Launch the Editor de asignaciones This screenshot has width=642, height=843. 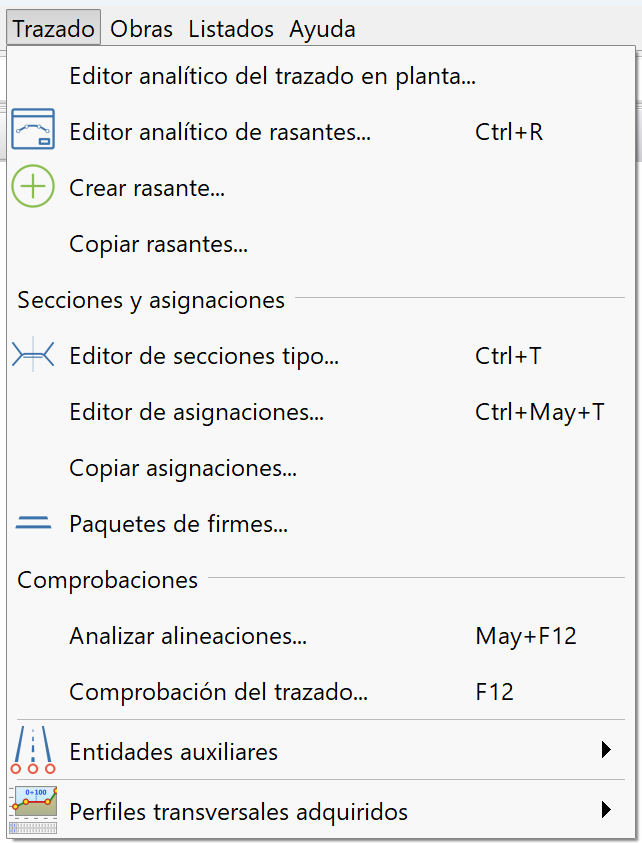[x=192, y=411]
